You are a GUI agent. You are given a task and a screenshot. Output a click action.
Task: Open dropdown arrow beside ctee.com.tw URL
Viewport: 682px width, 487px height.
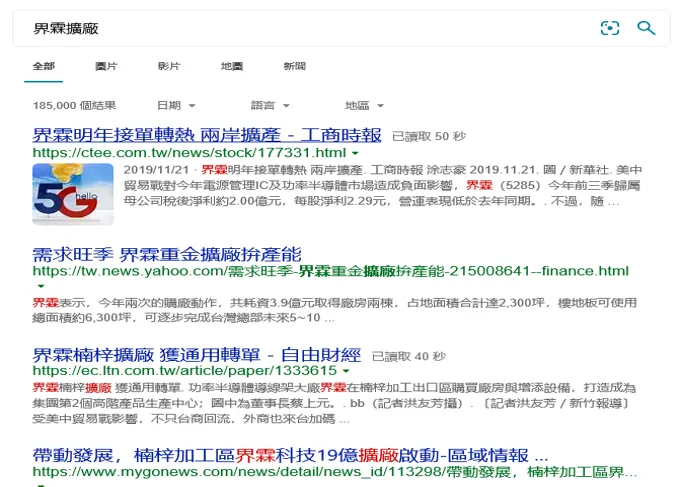tap(355, 153)
